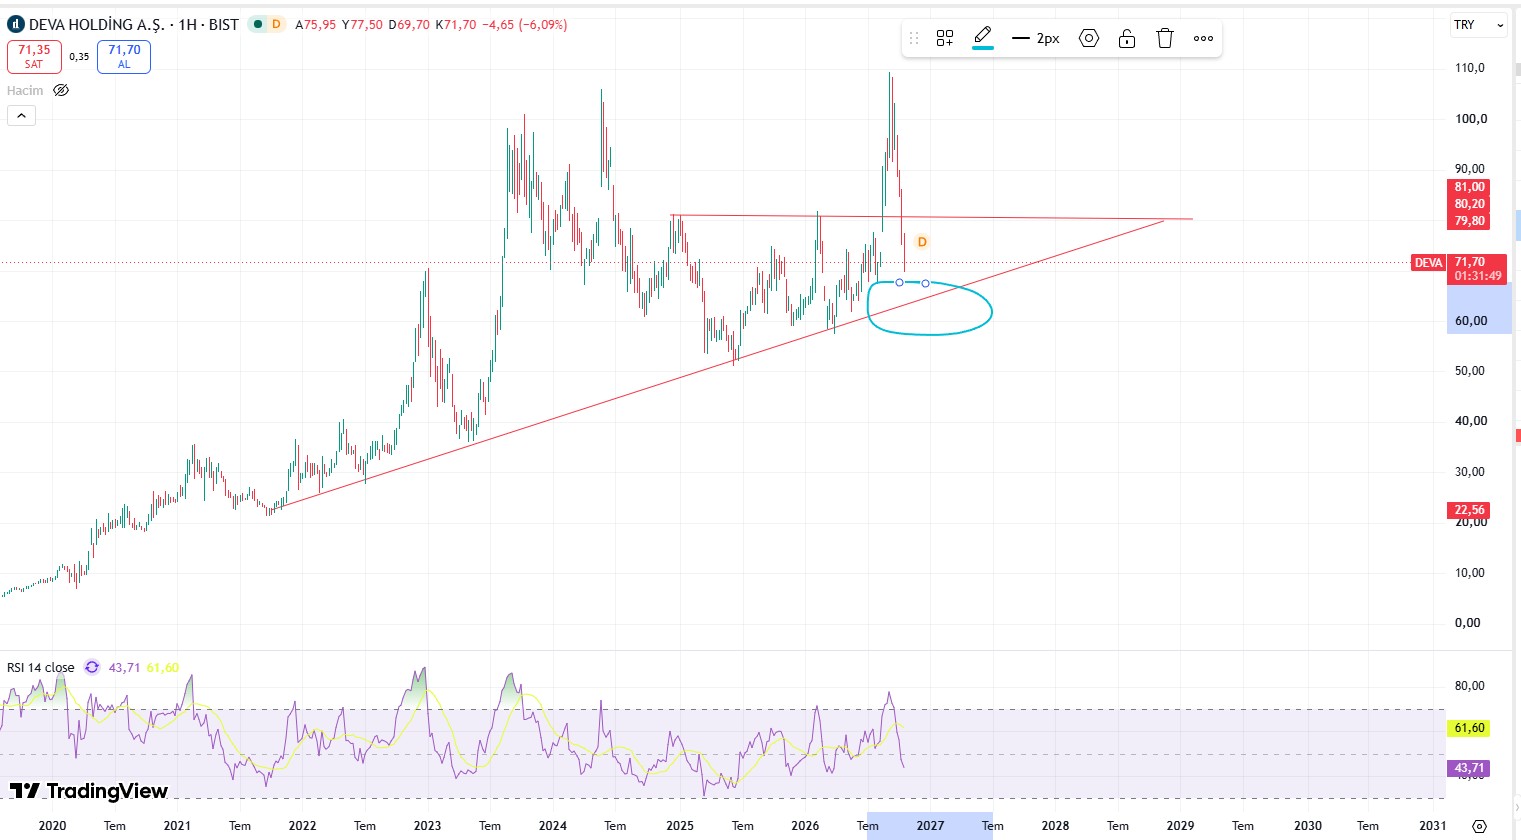Image resolution: width=1521 pixels, height=840 pixels.
Task: Collapse the indicator legend chevron
Action: [21, 115]
